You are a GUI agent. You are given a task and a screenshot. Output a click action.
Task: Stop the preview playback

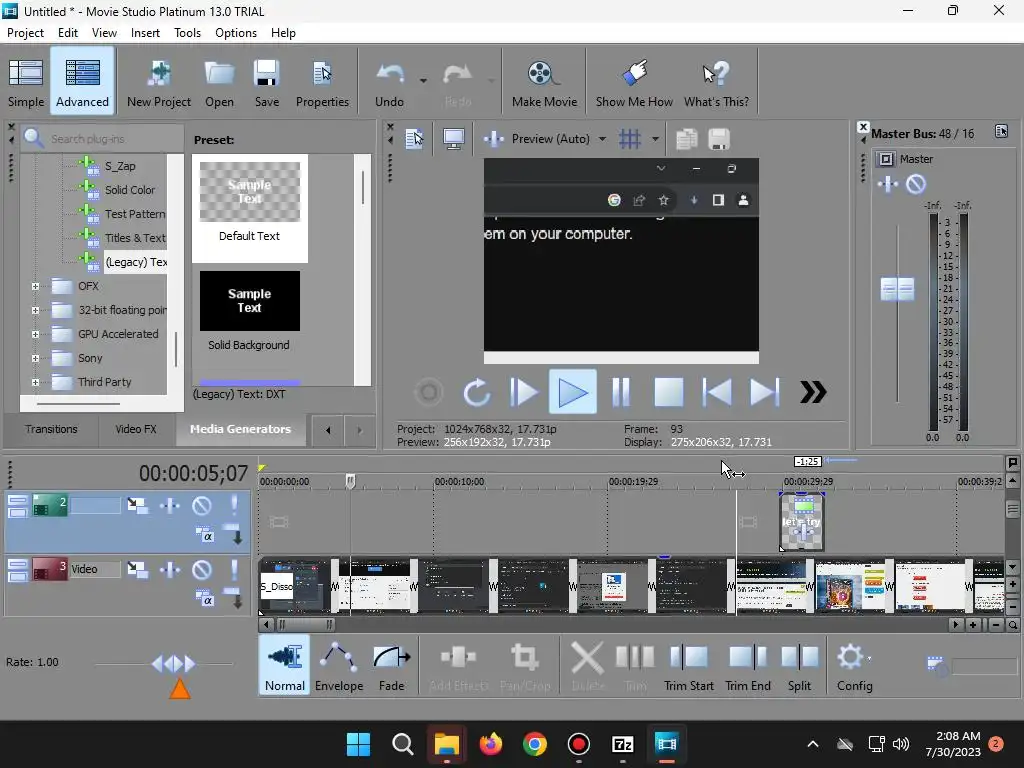coord(669,392)
